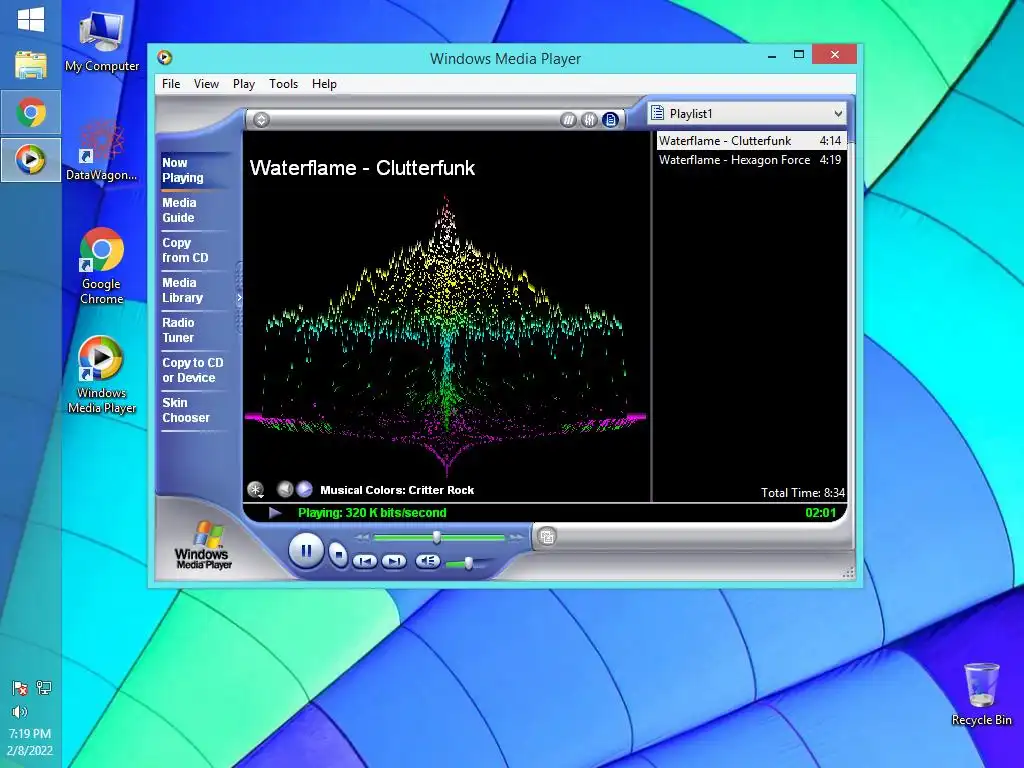
Task: Maximize the Windows Media Player window
Action: (799, 55)
